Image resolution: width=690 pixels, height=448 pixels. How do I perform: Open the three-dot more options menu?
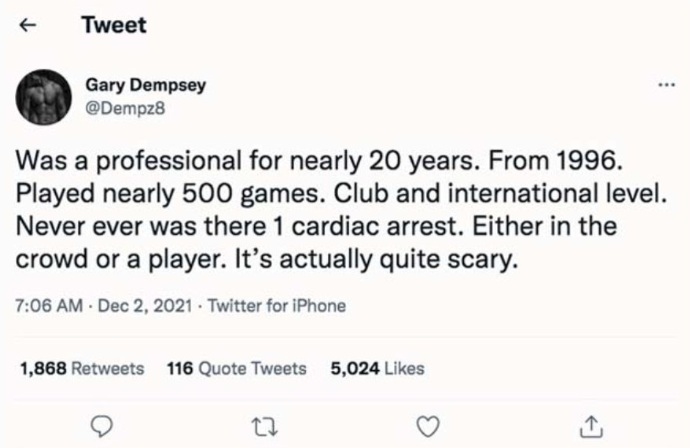(666, 87)
